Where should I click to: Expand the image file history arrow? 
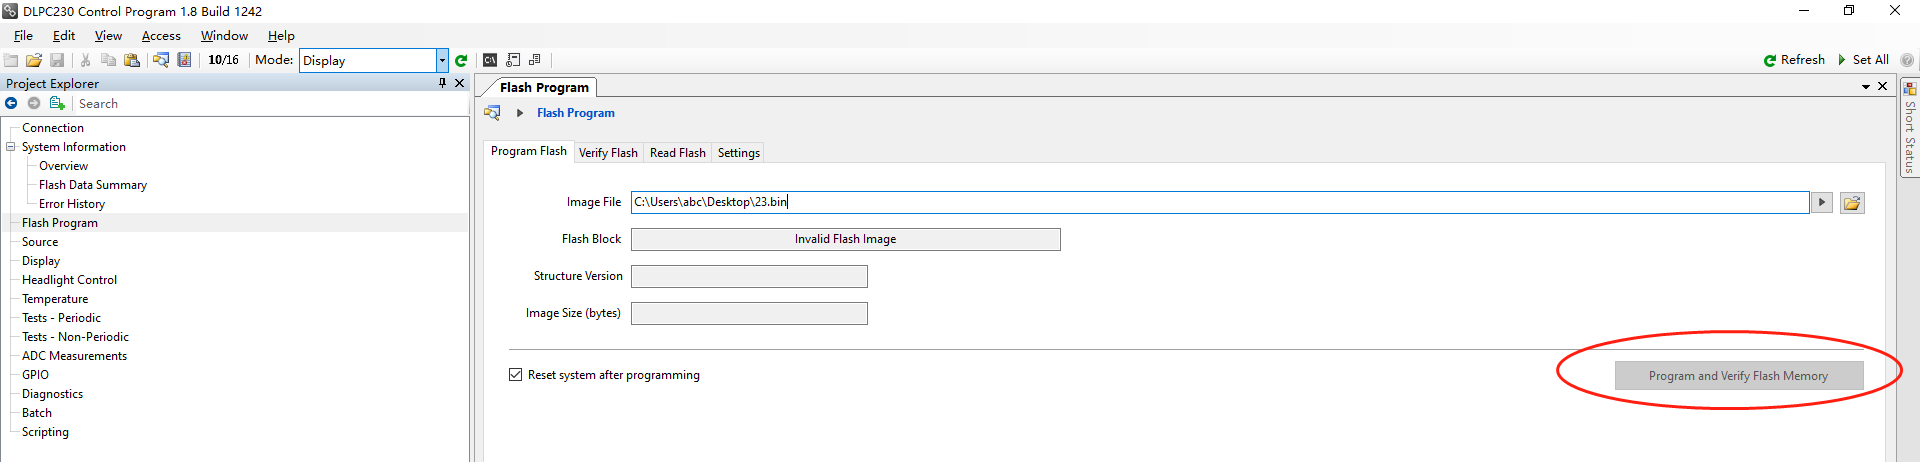pos(1822,203)
